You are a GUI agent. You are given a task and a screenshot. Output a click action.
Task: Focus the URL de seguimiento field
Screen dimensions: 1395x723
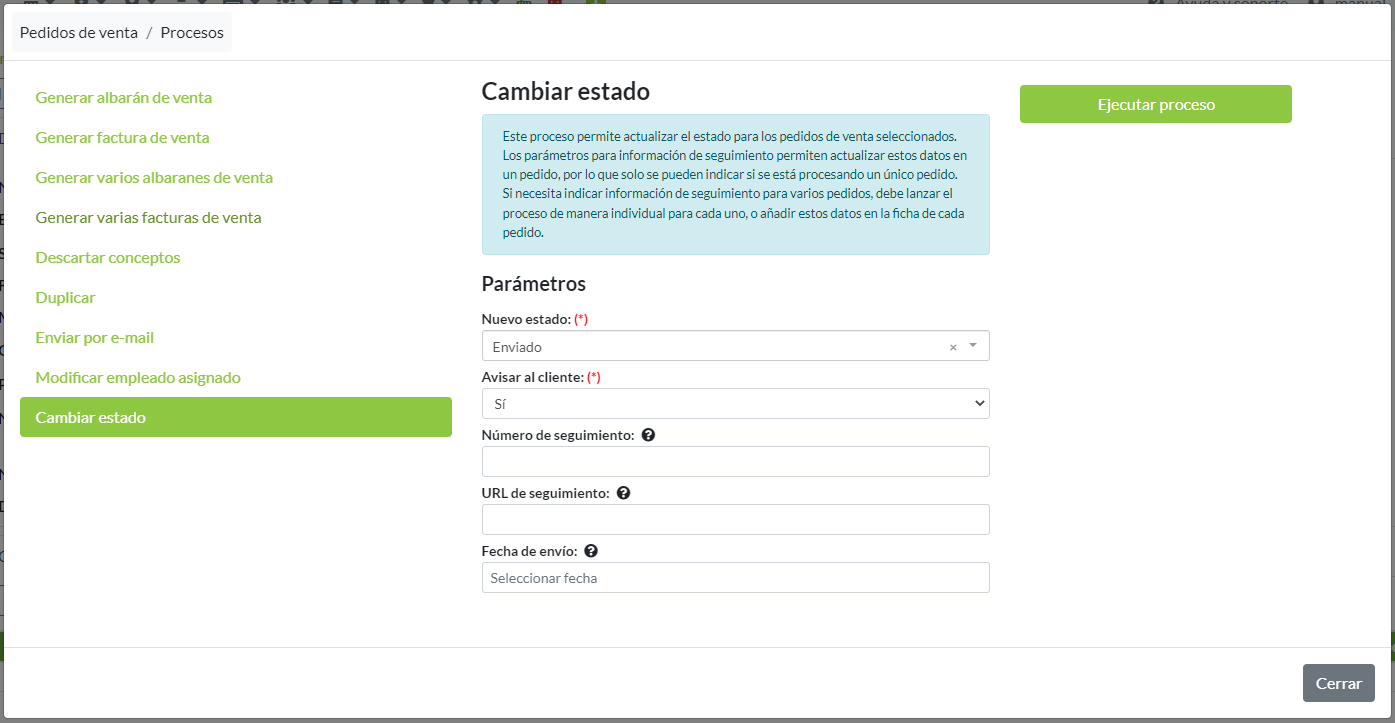(735, 520)
